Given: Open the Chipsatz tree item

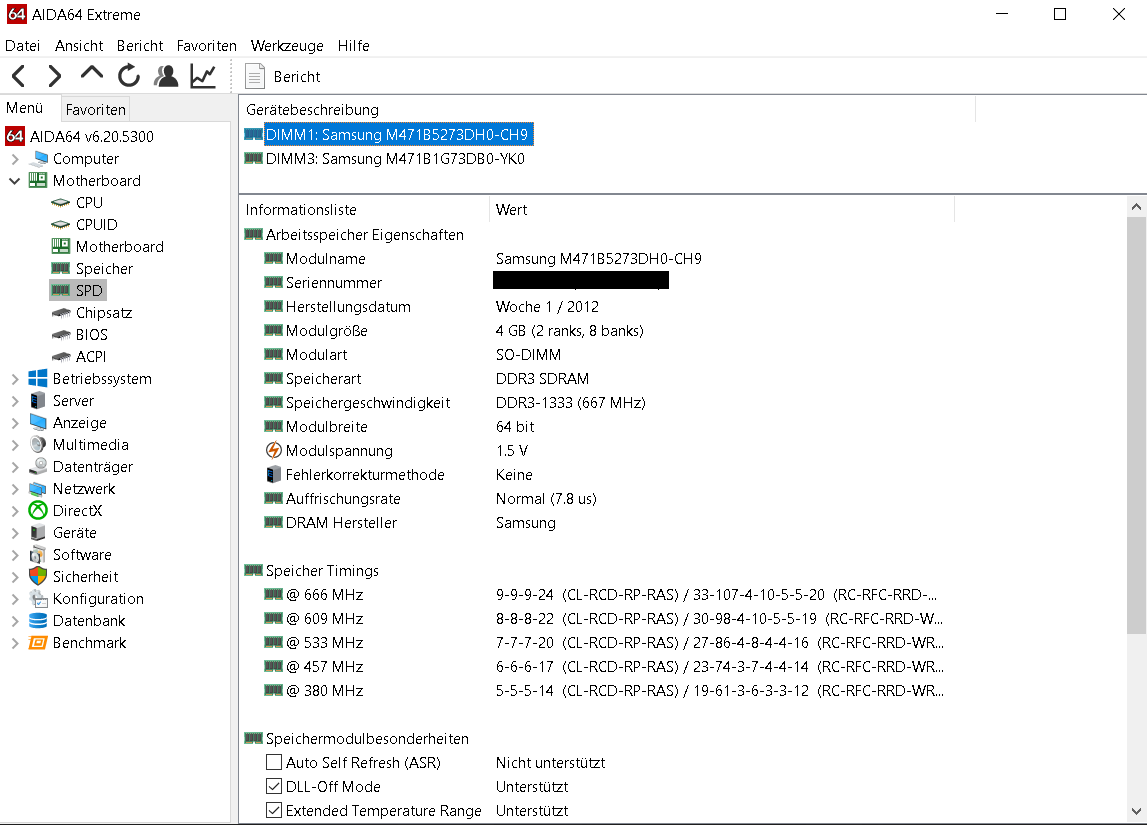Looking at the screenshot, I should [91, 312].
